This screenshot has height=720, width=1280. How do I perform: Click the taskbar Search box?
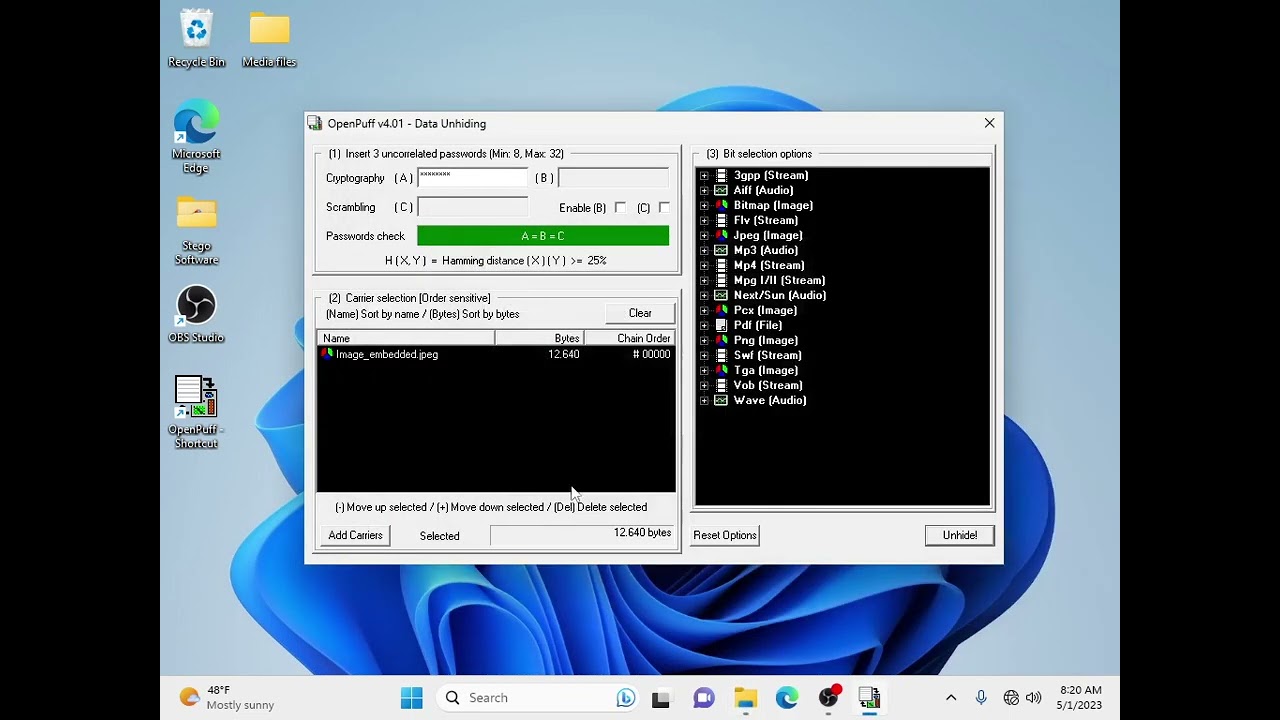click(x=537, y=698)
